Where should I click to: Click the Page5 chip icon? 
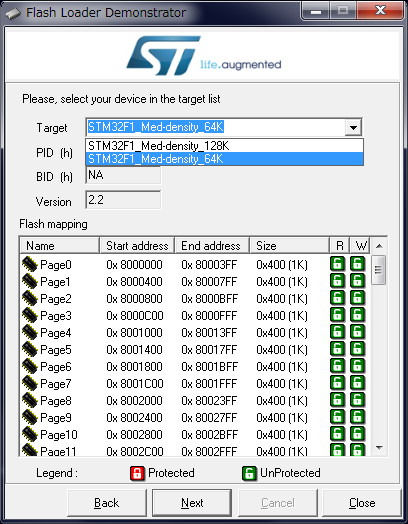click(x=30, y=350)
